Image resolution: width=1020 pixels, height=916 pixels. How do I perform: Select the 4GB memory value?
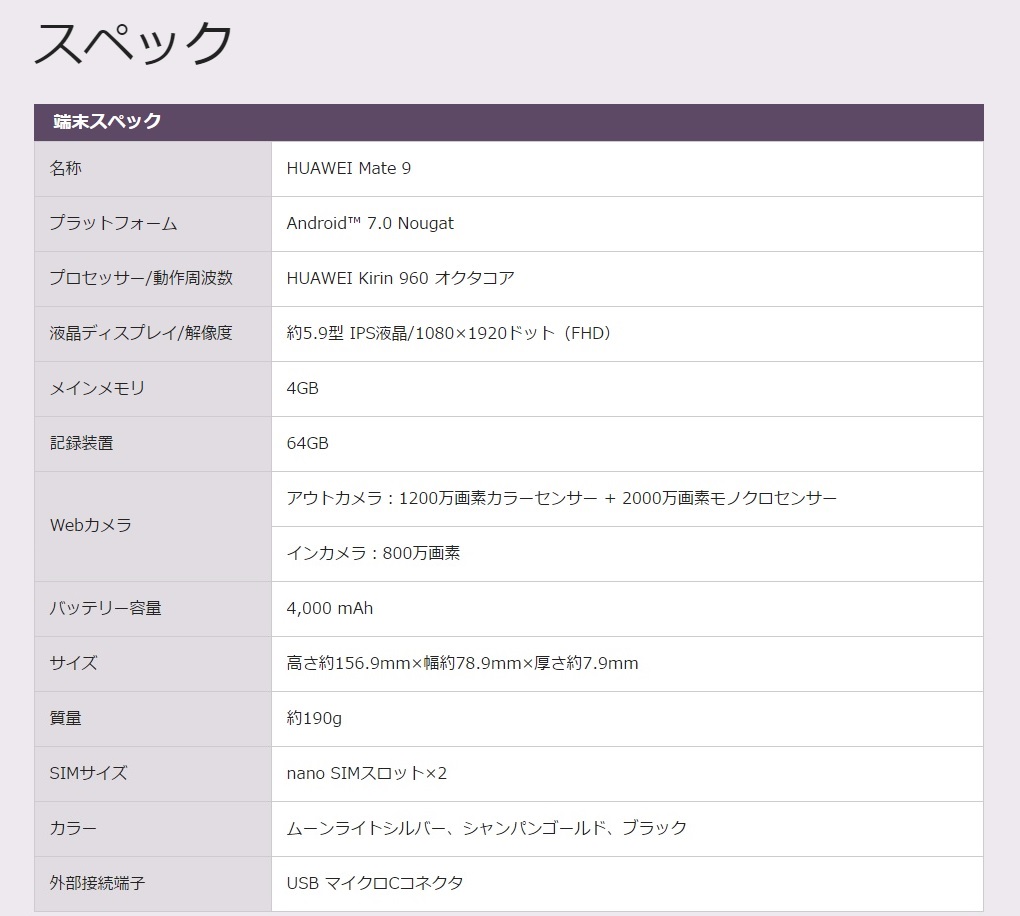302,388
